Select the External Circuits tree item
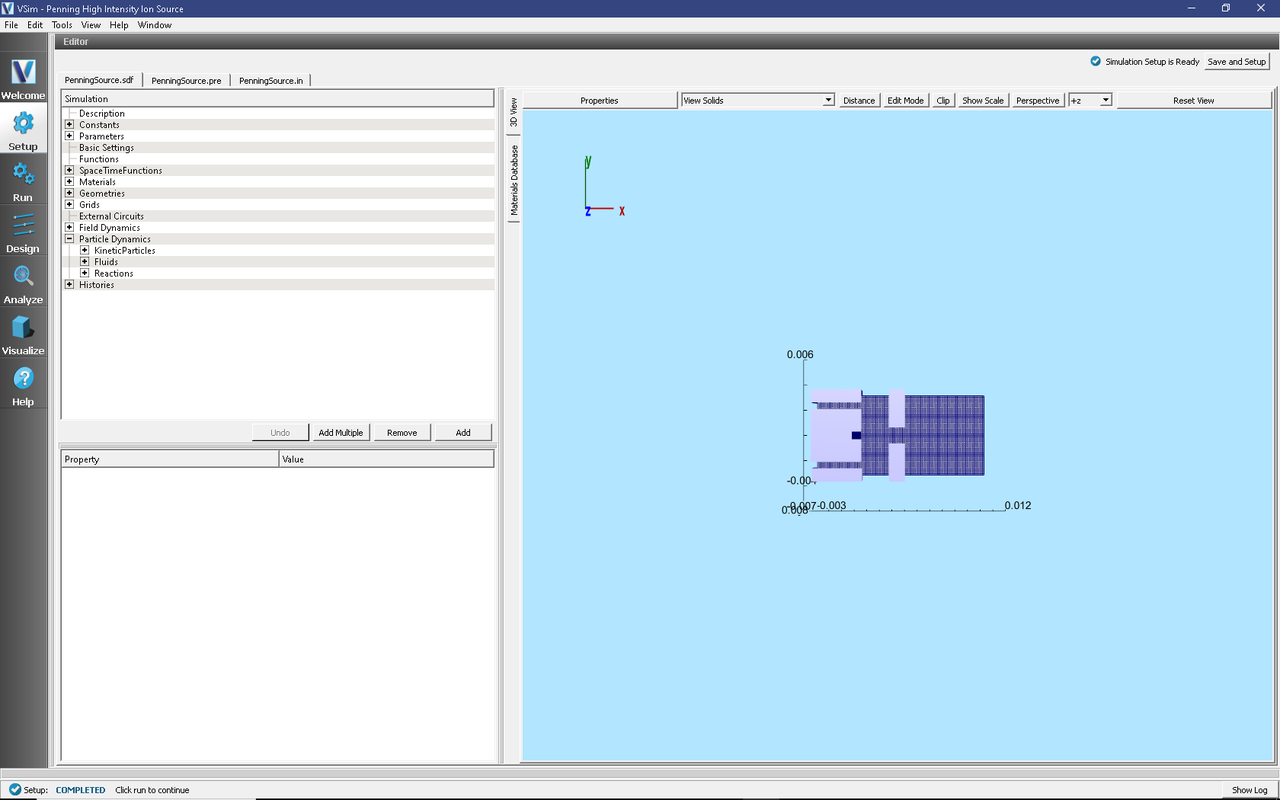Screen dimensions: 1280x800 pyautogui.click(x=112, y=216)
